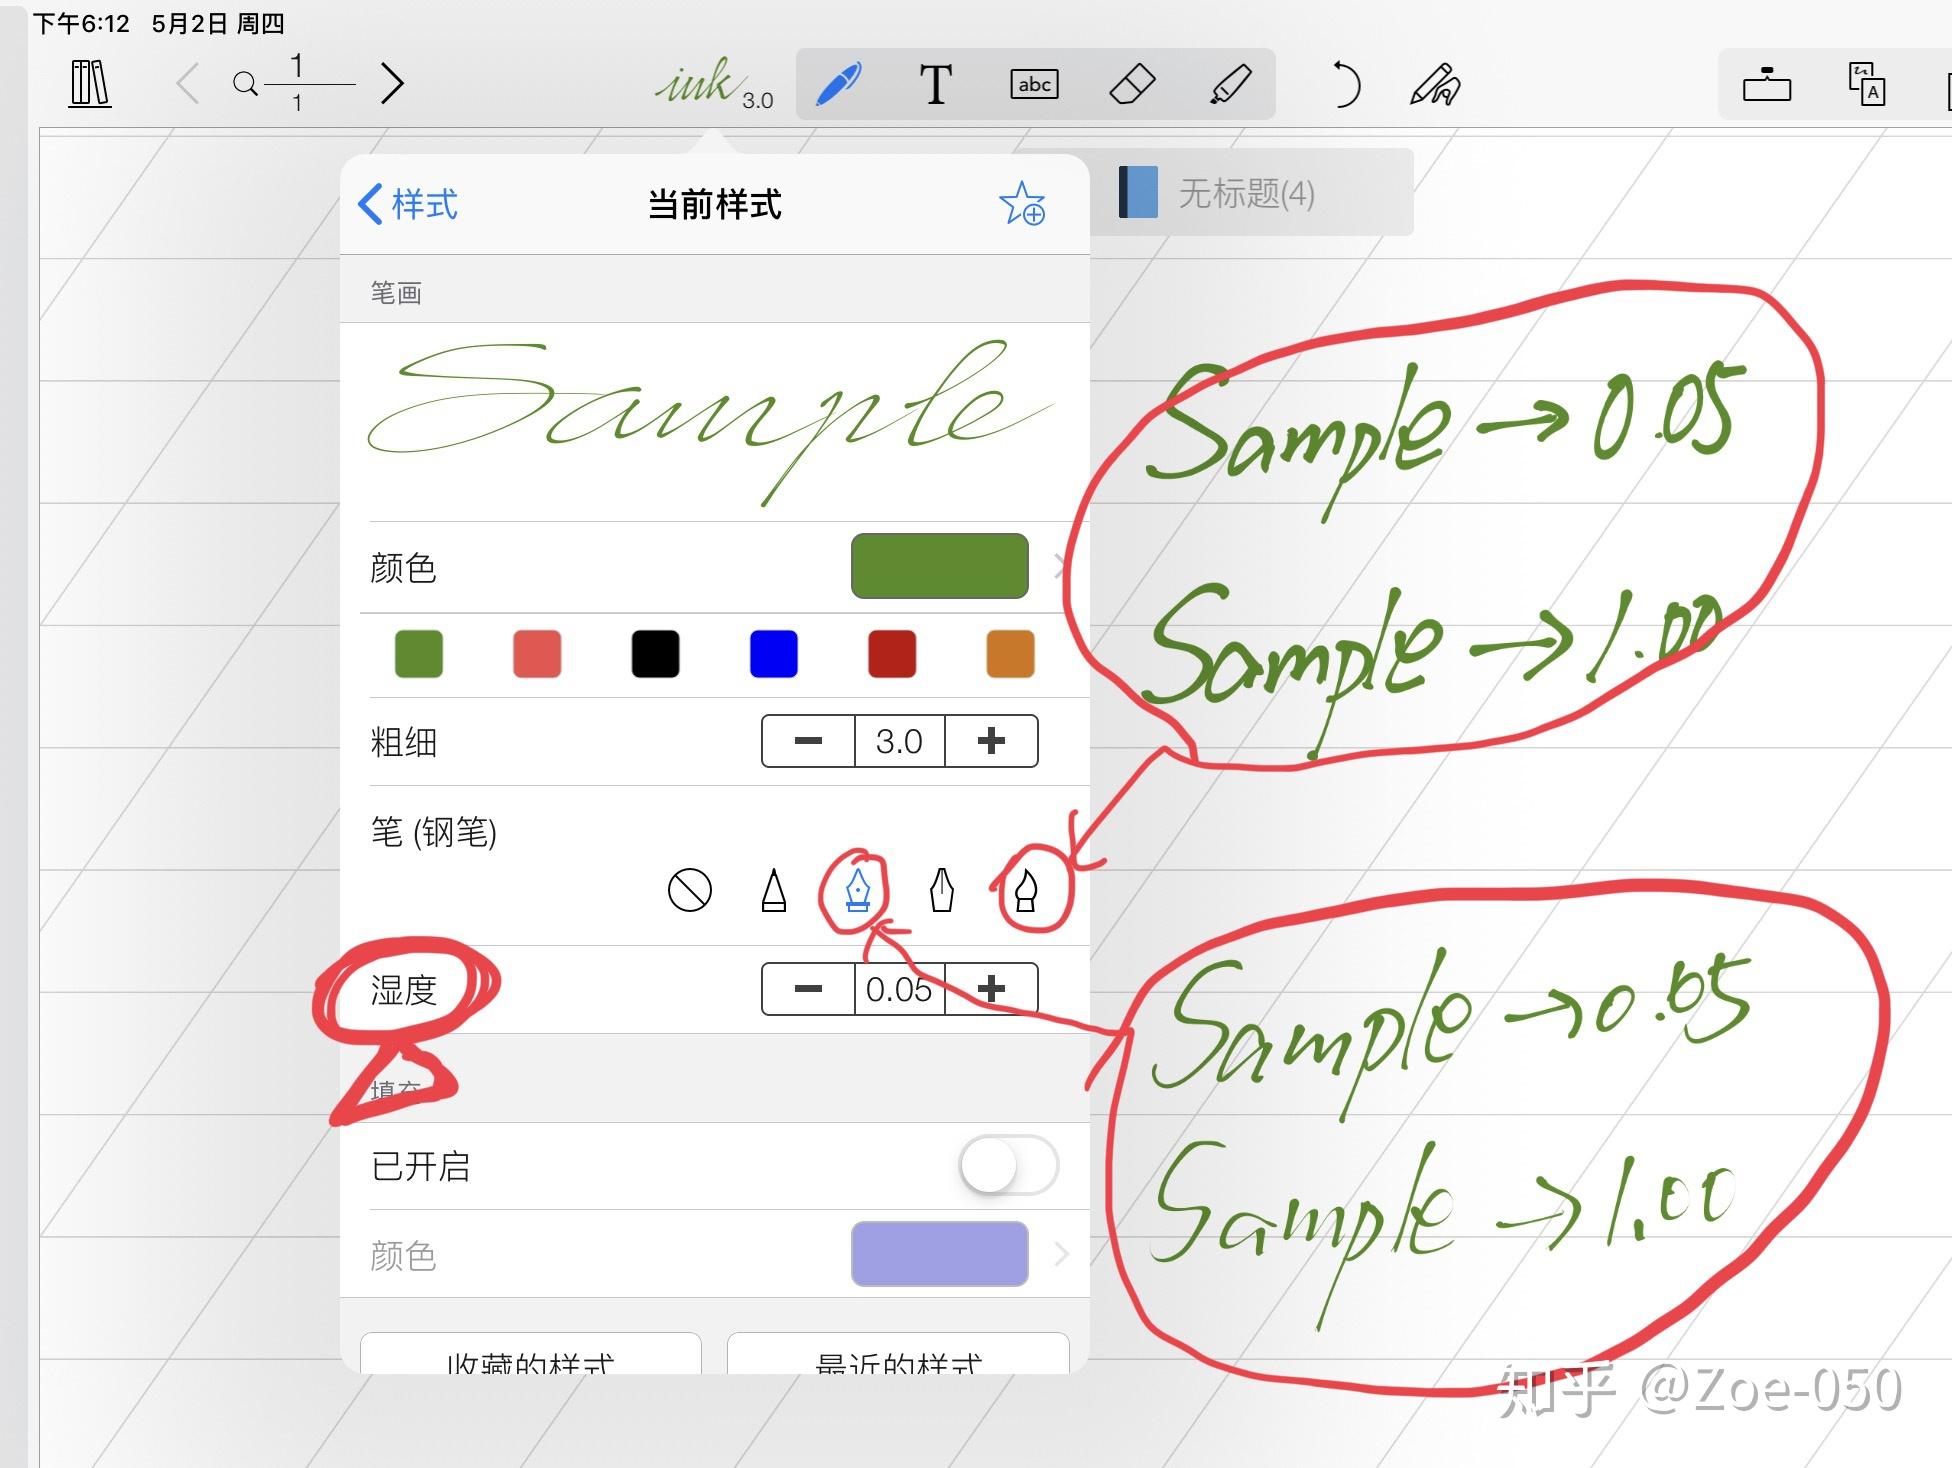Select the Highlighter tool

[1228, 84]
